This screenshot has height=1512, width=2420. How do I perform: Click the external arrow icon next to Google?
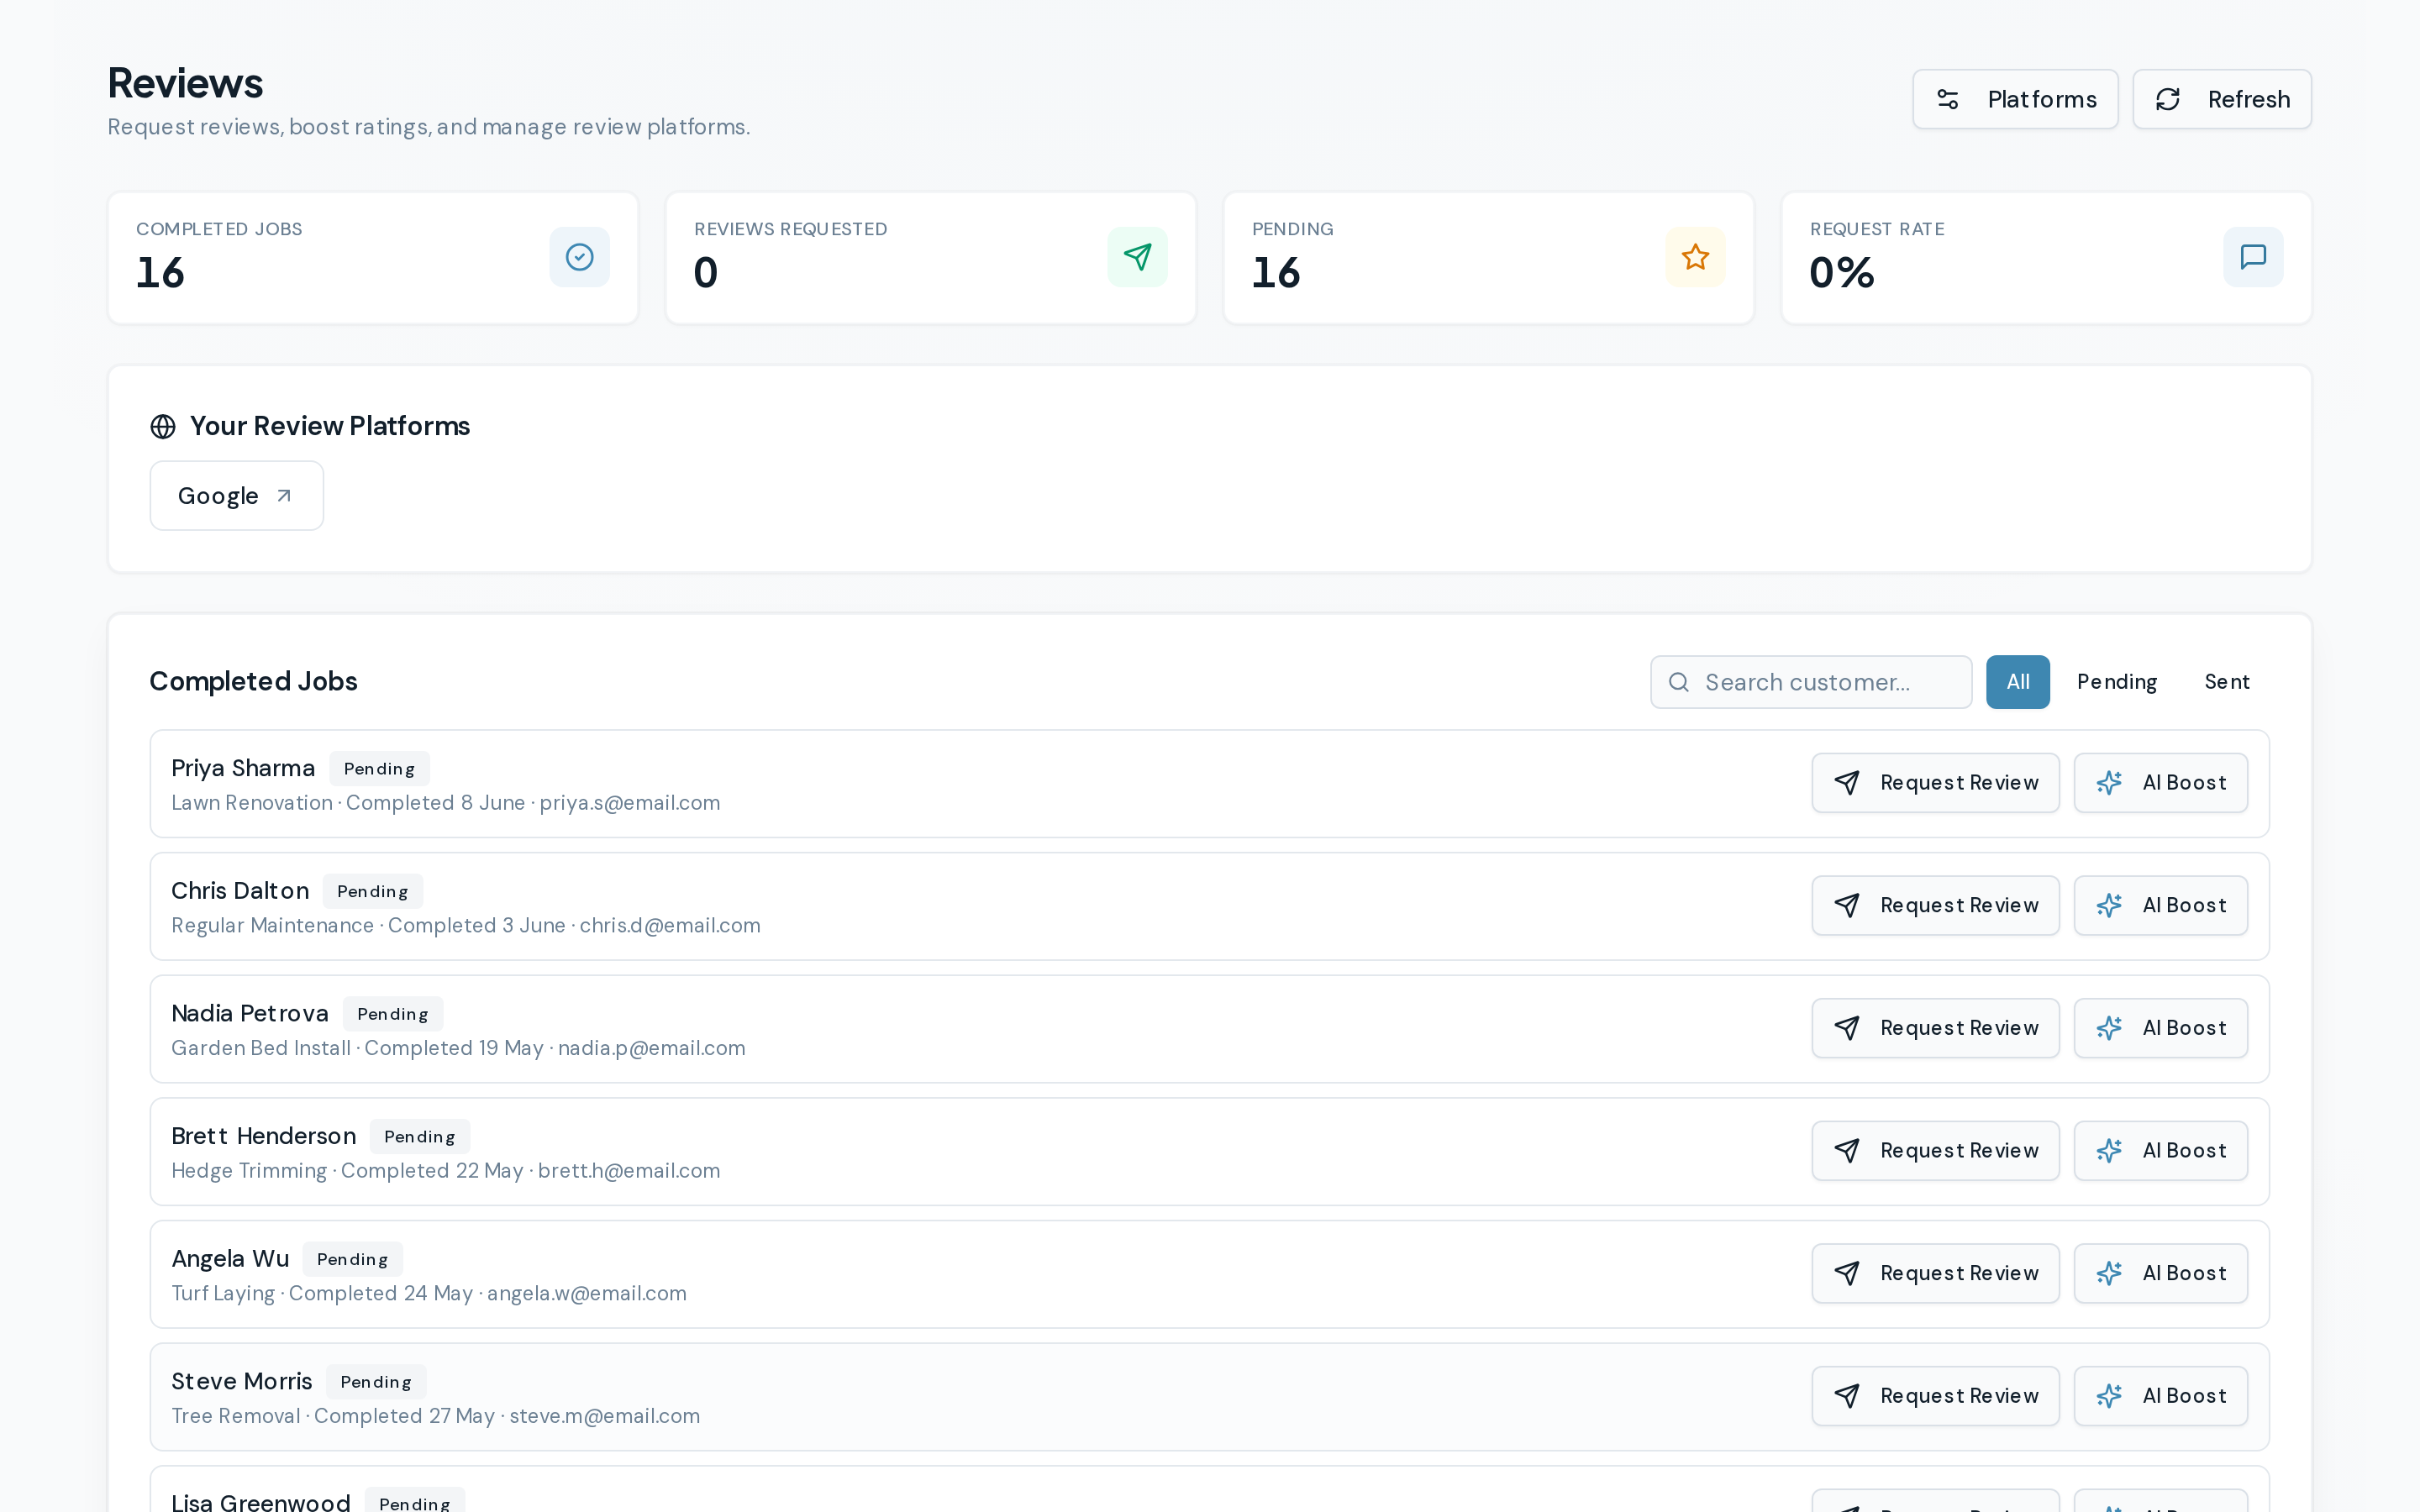click(x=284, y=496)
